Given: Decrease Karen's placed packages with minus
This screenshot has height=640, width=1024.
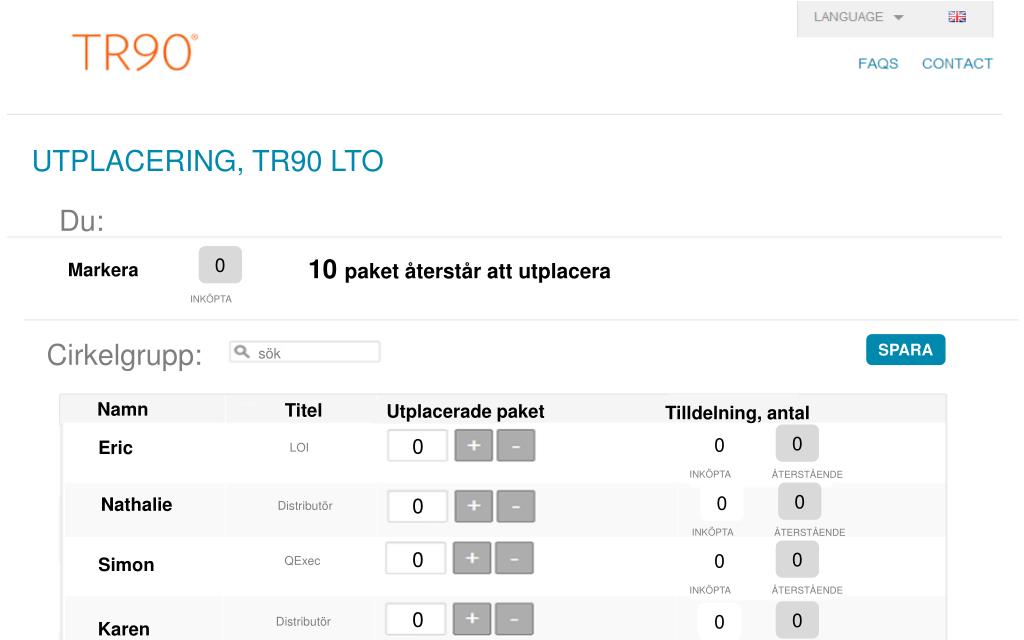Looking at the screenshot, I should point(514,619).
